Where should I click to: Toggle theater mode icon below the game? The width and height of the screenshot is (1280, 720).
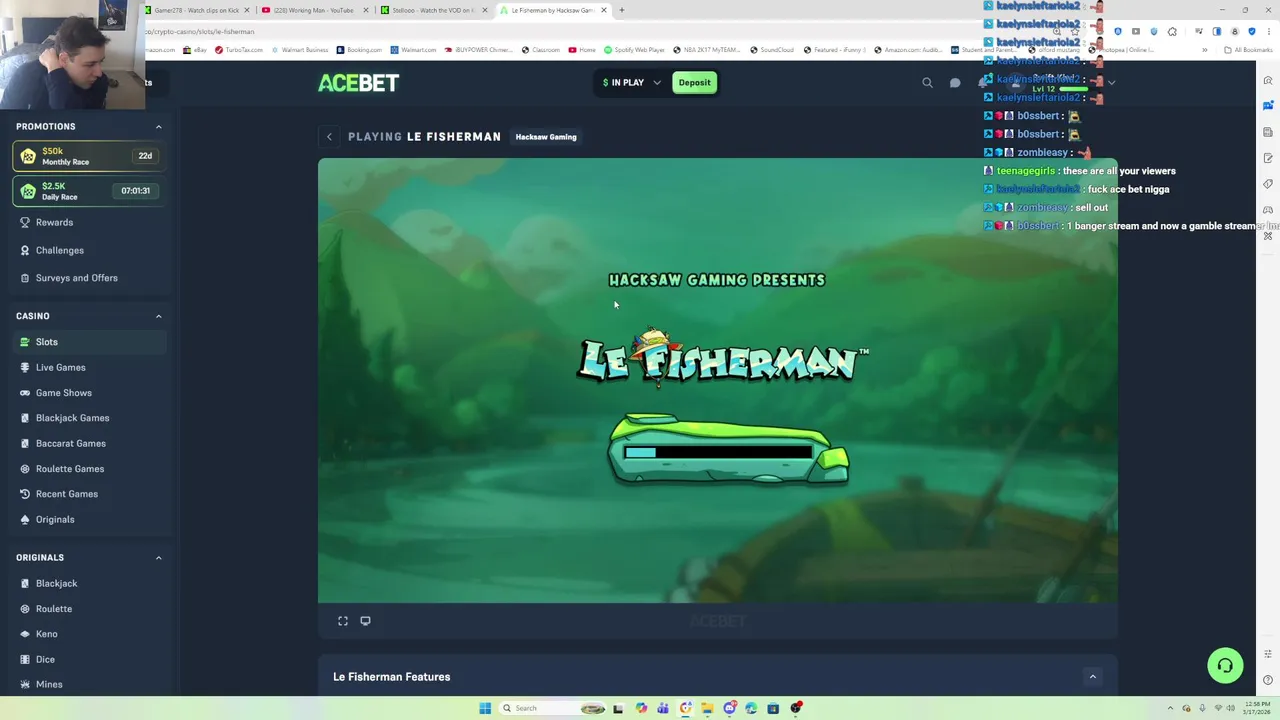tap(365, 621)
